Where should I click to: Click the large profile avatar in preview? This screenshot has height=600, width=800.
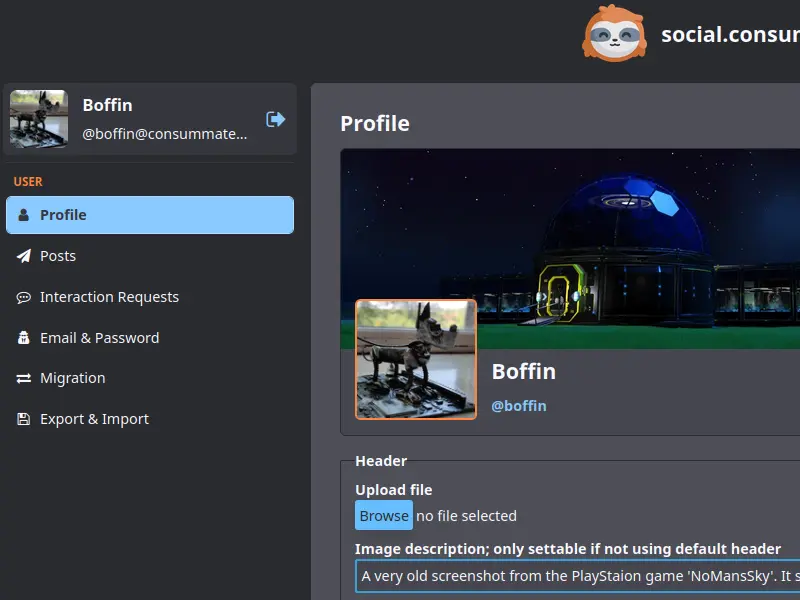[416, 359]
